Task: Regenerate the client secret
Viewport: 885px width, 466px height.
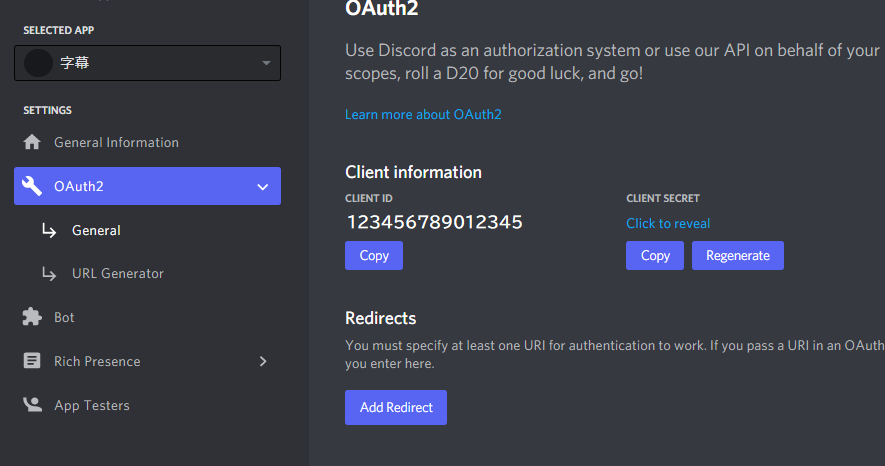Action: (738, 256)
